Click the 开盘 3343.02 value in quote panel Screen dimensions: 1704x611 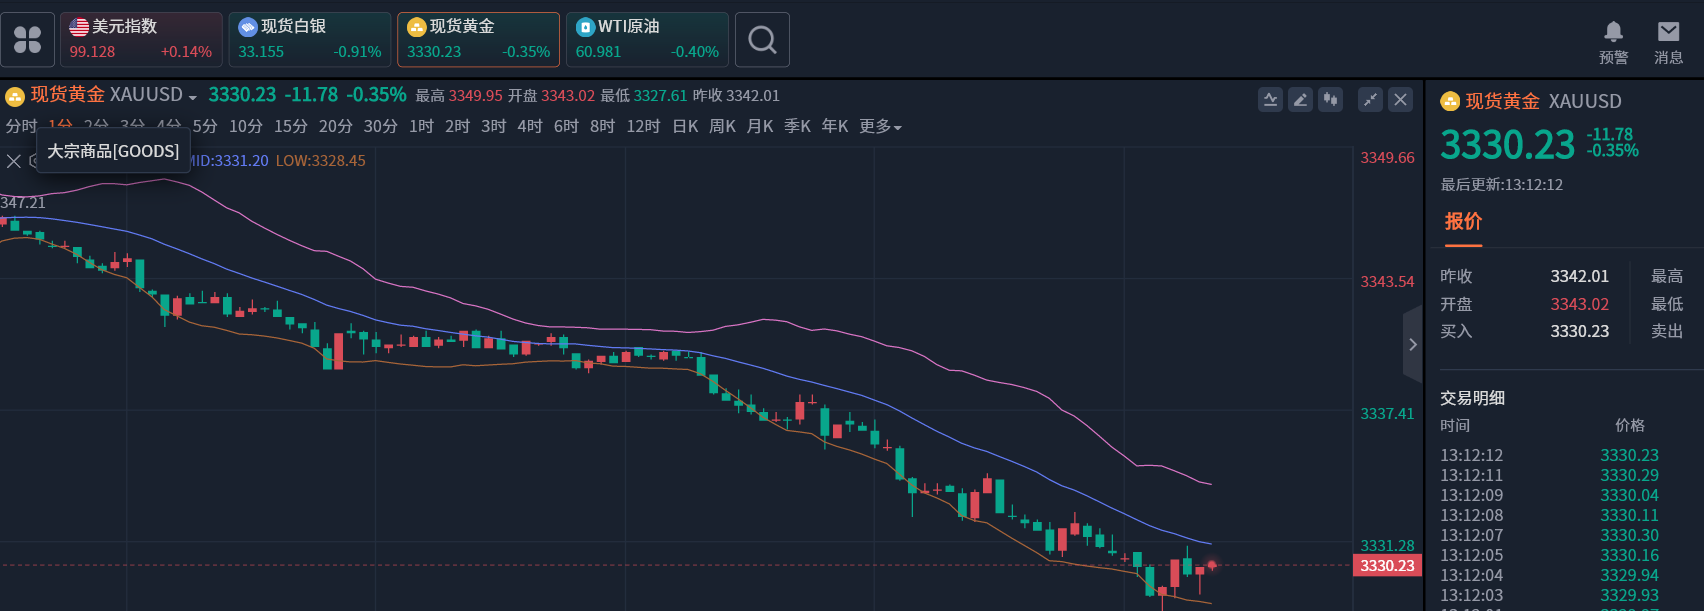[x=1580, y=304]
